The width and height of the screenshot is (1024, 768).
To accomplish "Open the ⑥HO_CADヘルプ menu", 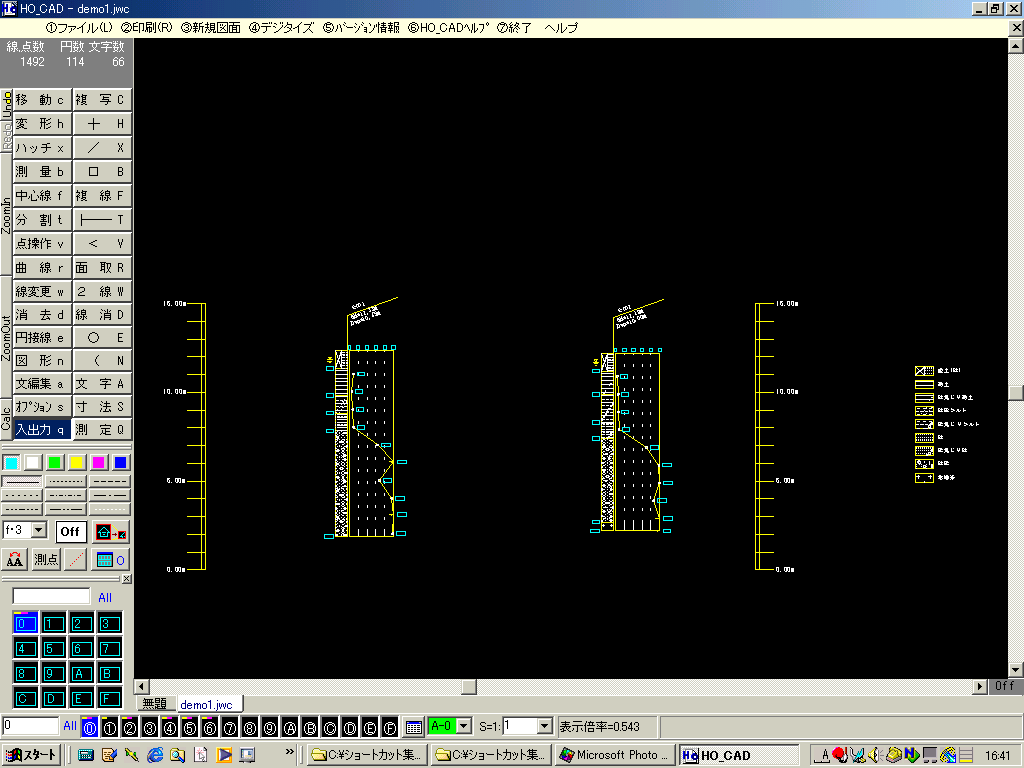I will coord(449,28).
